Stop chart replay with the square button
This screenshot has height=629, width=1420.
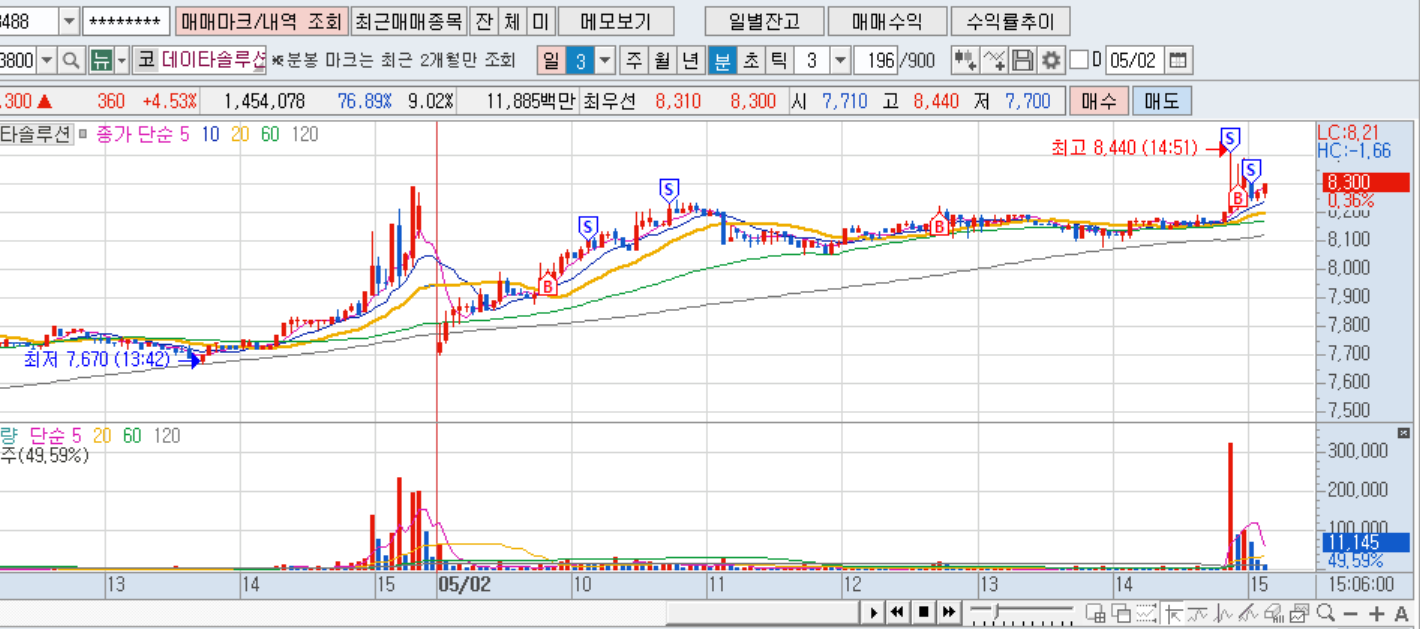click(924, 612)
